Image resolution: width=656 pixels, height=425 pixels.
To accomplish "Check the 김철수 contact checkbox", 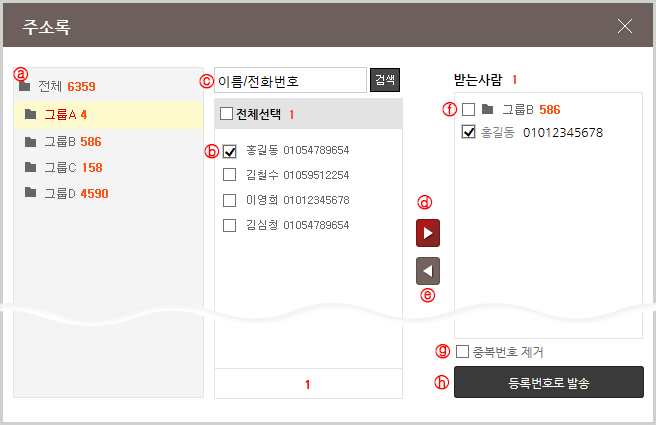I will pyautogui.click(x=229, y=175).
